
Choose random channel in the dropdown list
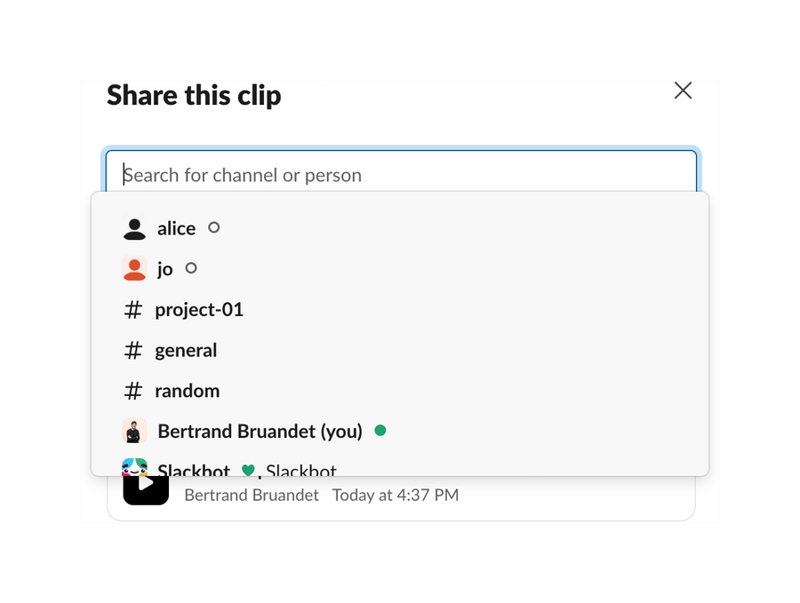tap(189, 390)
